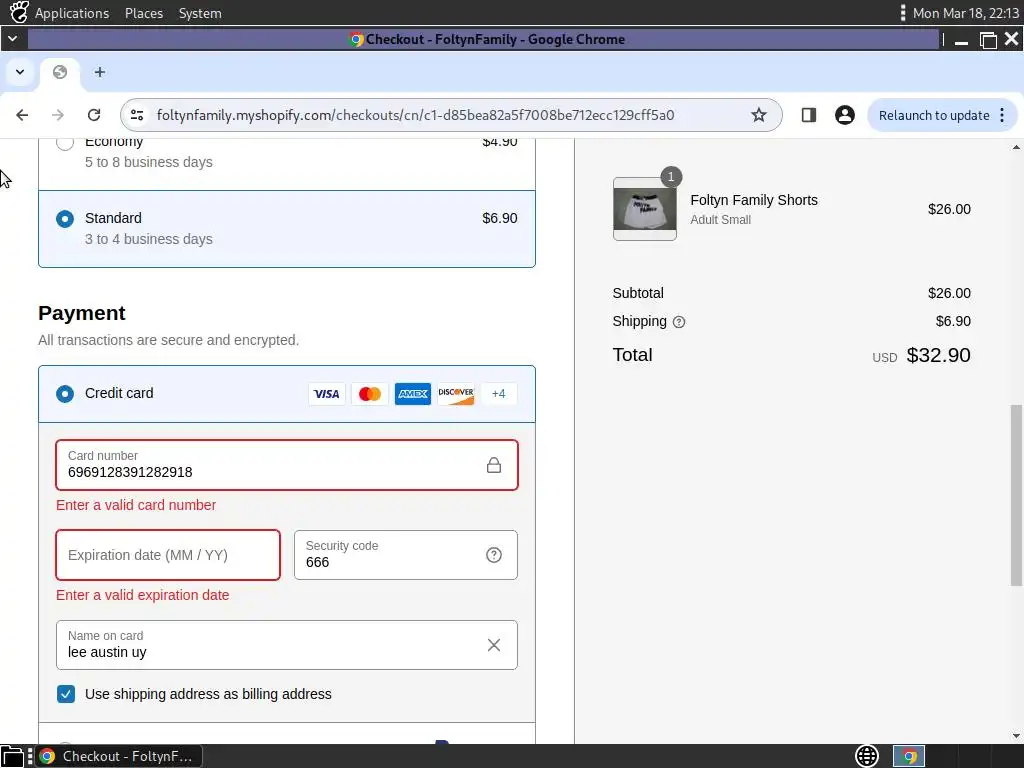
Task: Select the Credit card payment method
Action: (x=65, y=394)
